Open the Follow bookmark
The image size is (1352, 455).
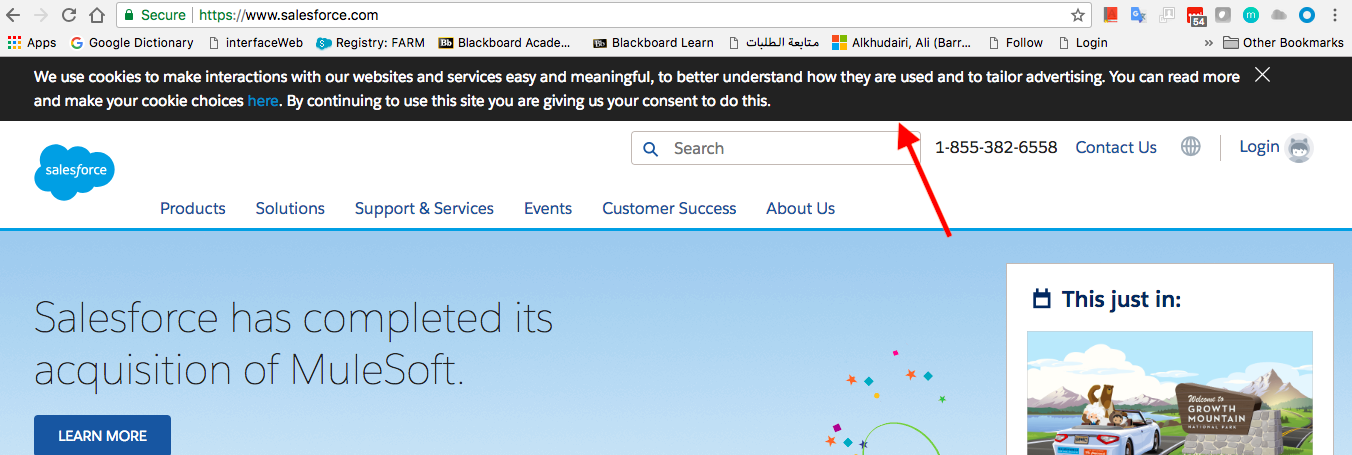[x=1015, y=42]
